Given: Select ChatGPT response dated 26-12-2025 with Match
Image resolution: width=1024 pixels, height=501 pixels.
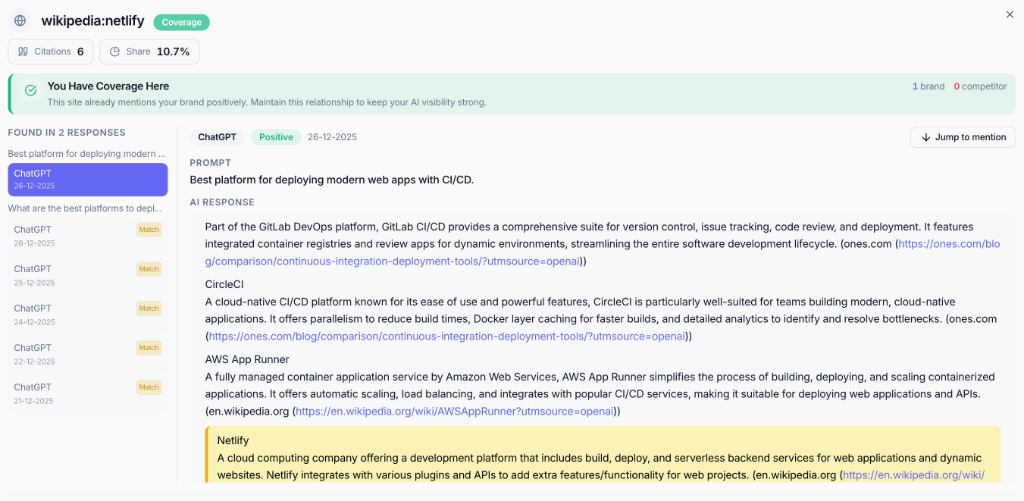Looking at the screenshot, I should [x=88, y=236].
